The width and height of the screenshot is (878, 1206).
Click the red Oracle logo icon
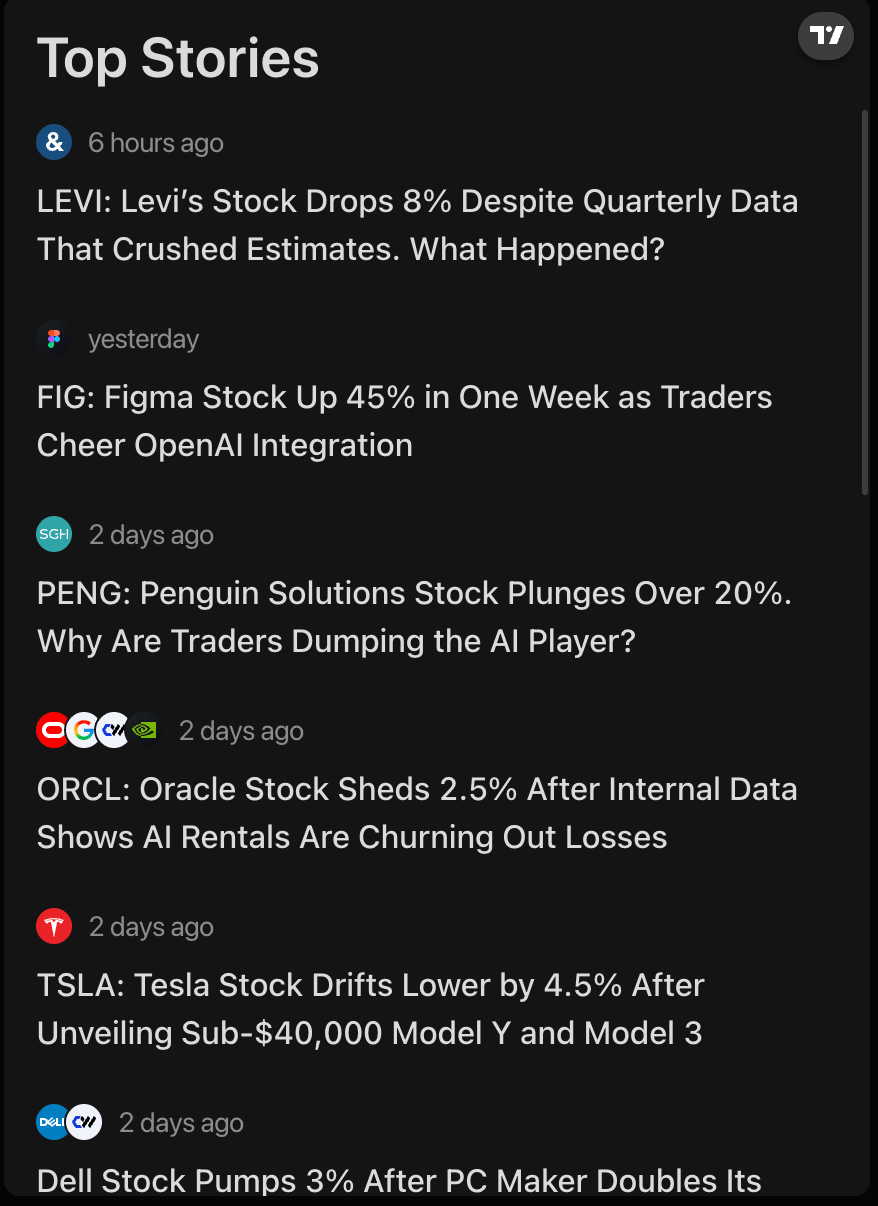53,731
